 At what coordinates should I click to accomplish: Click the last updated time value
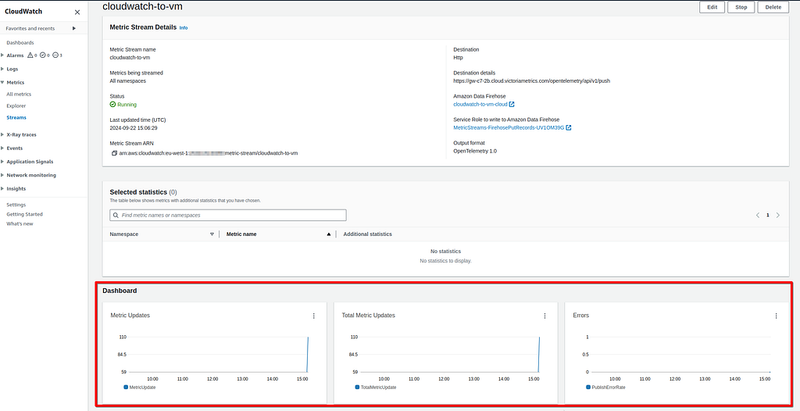134,128
